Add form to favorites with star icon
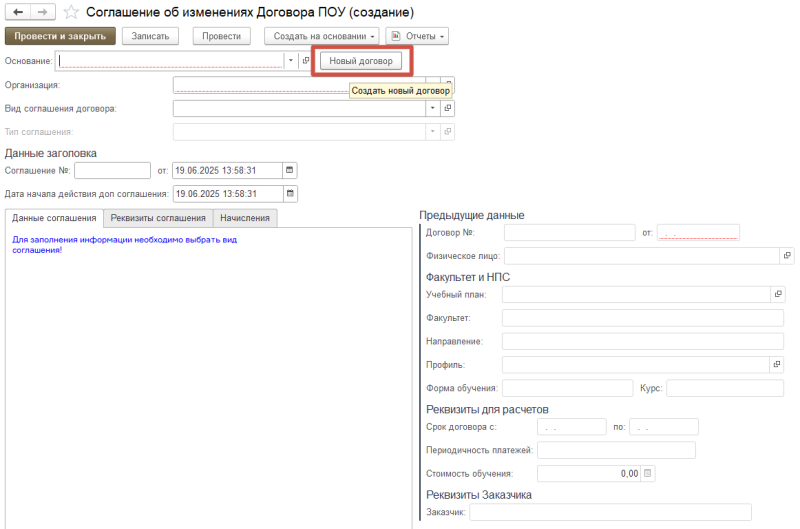 click(71, 13)
